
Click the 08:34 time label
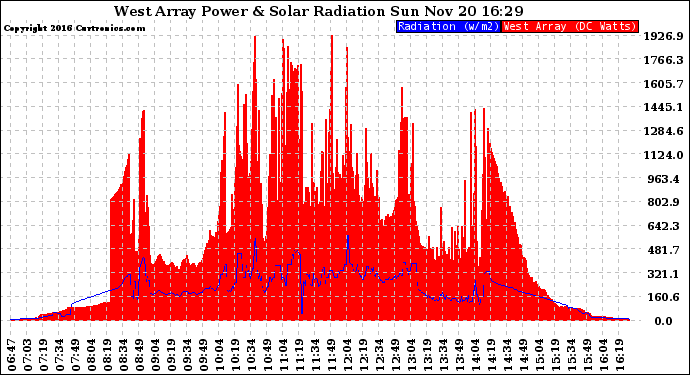123,355
